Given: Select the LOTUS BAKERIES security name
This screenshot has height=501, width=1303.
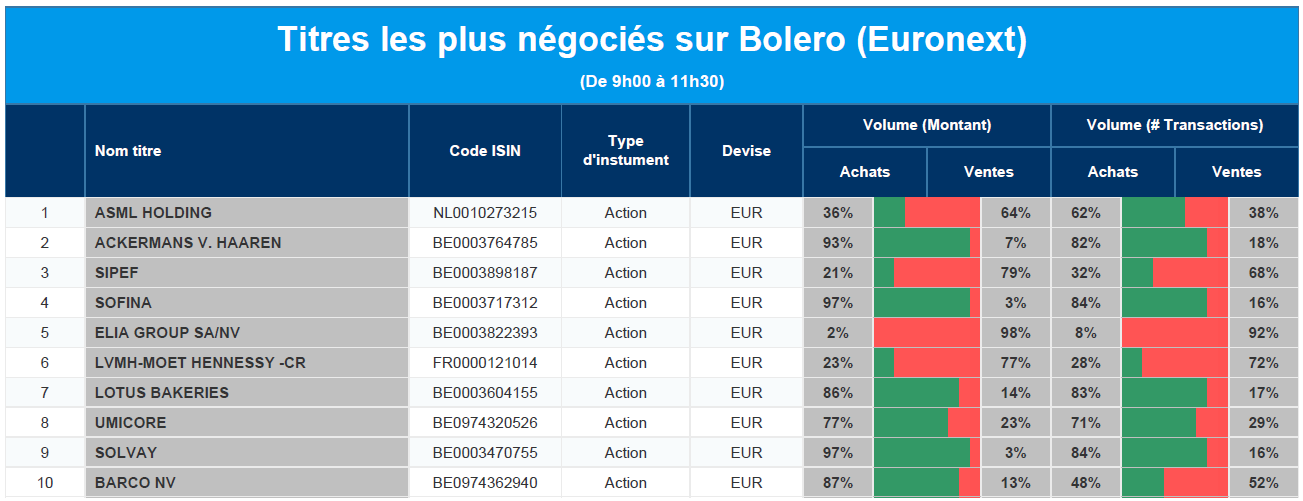Looking at the screenshot, I should click(162, 393).
